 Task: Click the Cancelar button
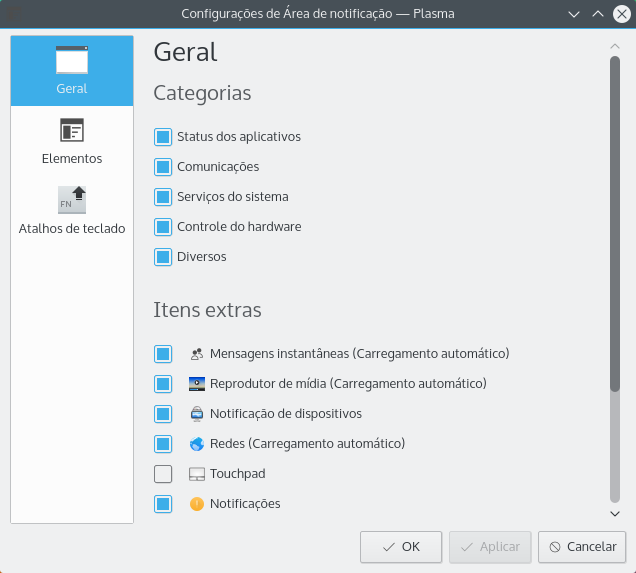582,547
